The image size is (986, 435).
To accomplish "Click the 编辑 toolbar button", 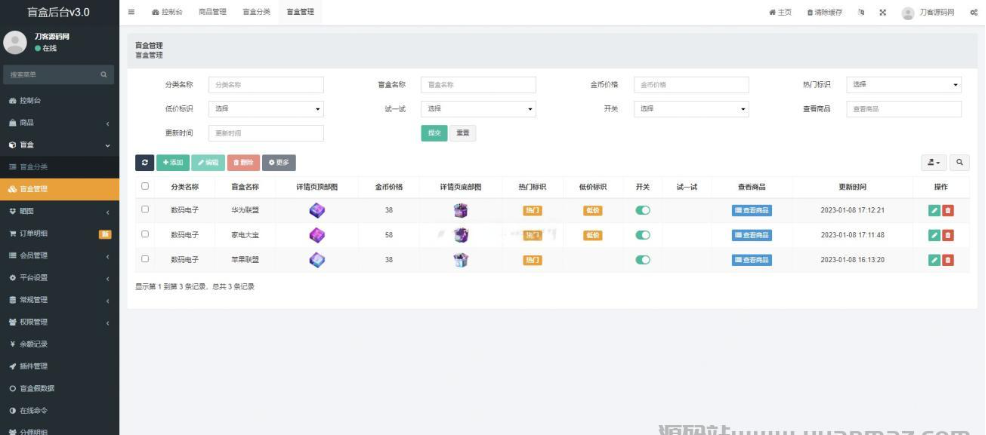I will pos(208,163).
